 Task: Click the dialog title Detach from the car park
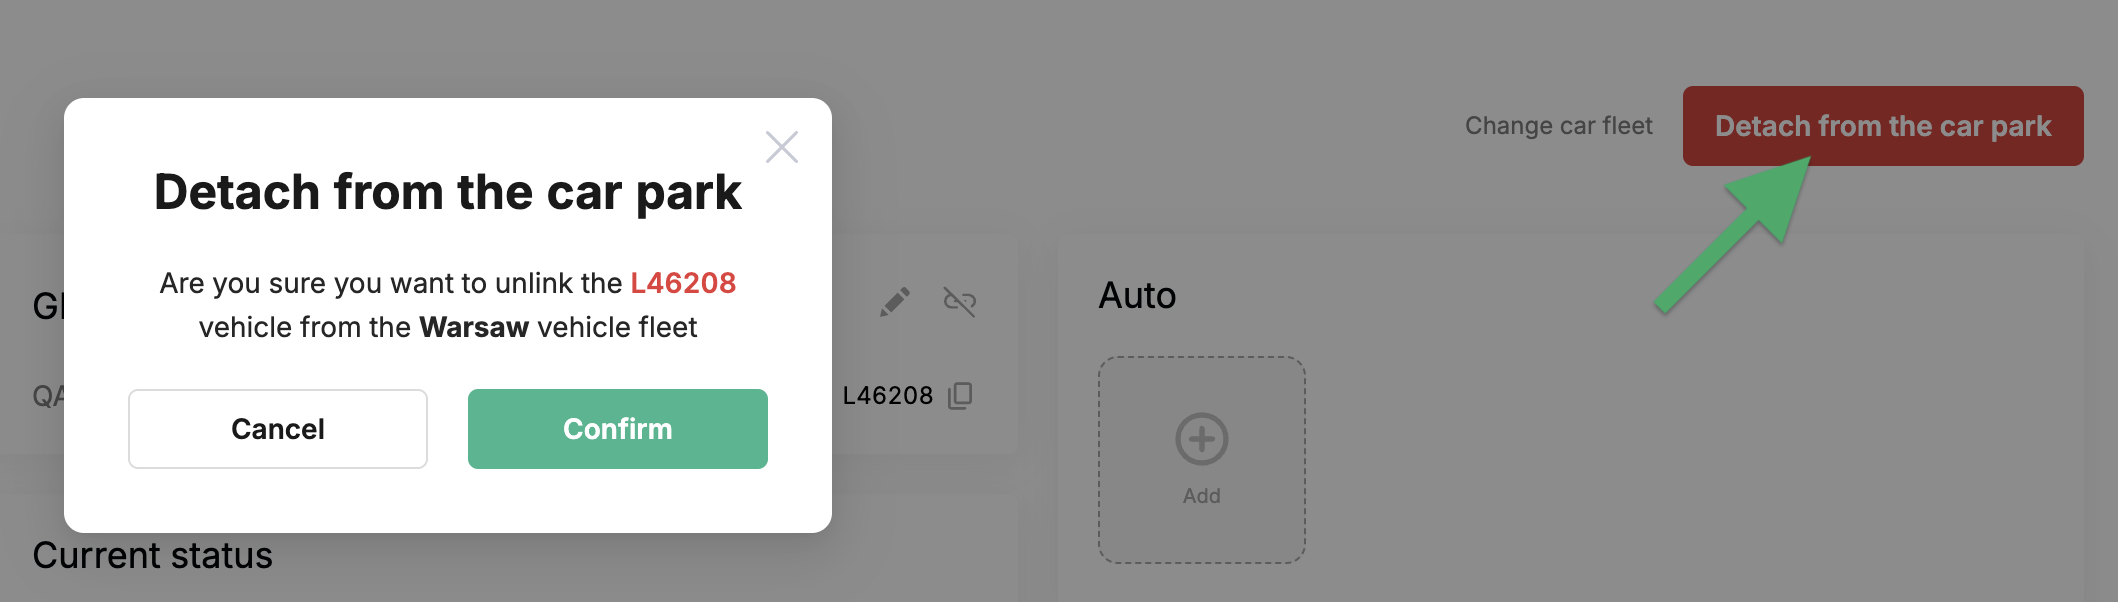coord(448,192)
